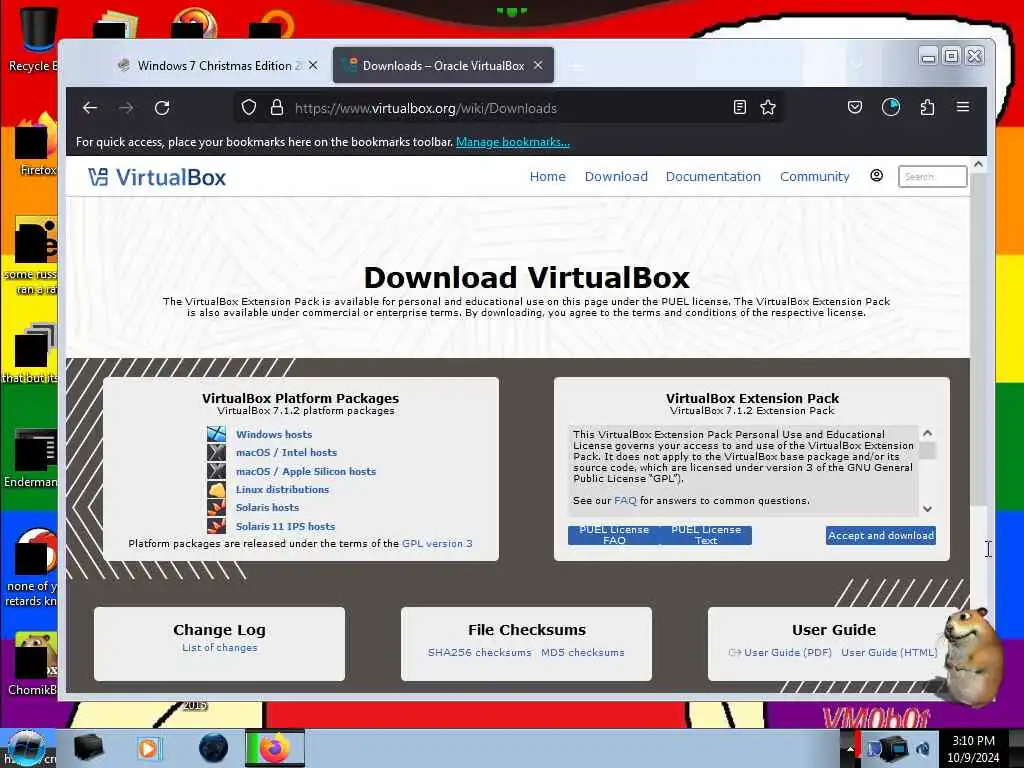Open the User Guide (HTML) link
The height and width of the screenshot is (768, 1024).
pos(889,652)
